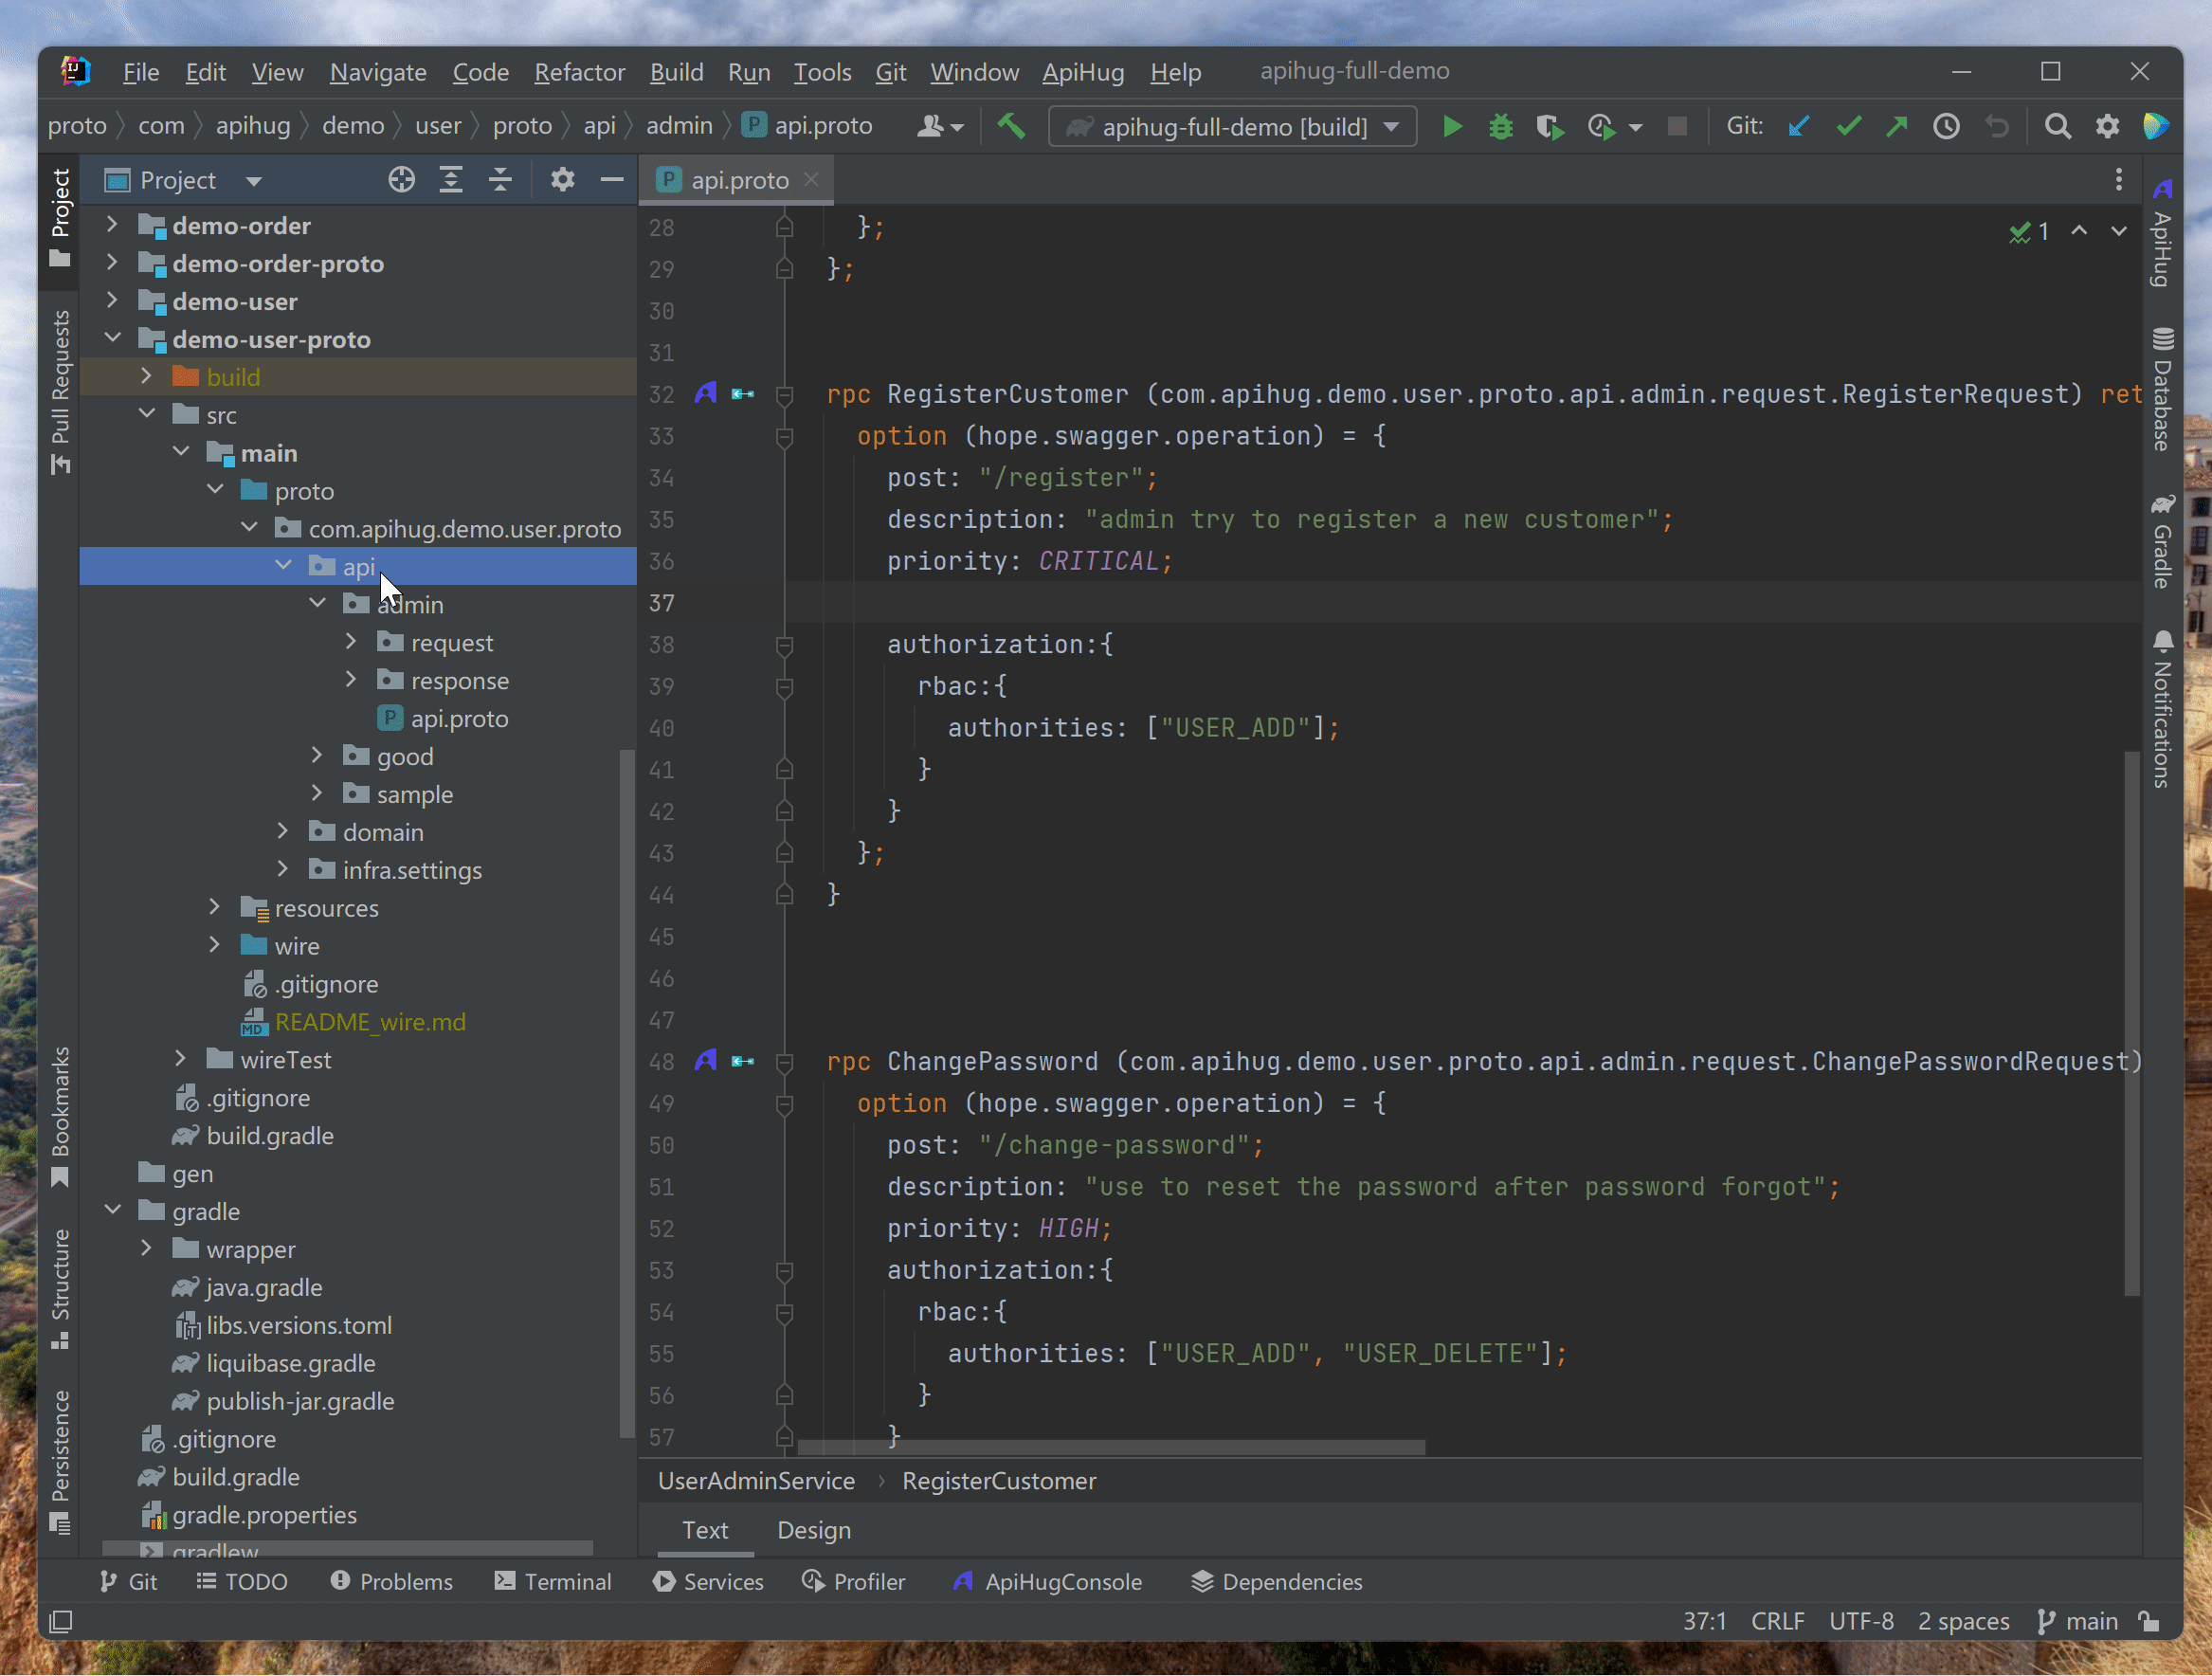Run the apihug-full-demo build configuration
The height and width of the screenshot is (1676, 2212).
(1452, 126)
